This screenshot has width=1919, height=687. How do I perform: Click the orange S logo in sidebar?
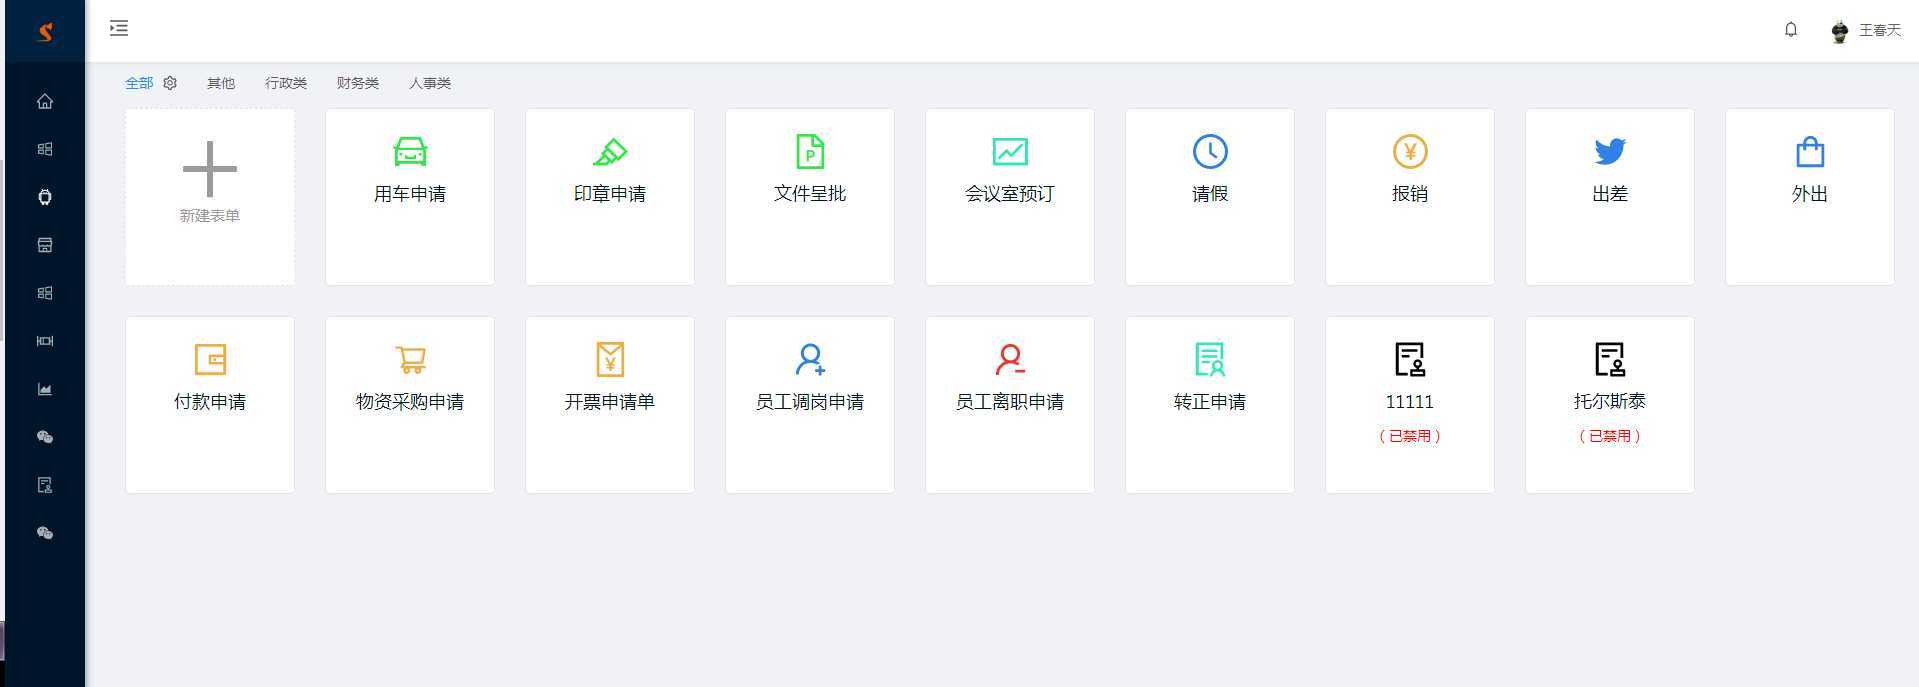(45, 32)
